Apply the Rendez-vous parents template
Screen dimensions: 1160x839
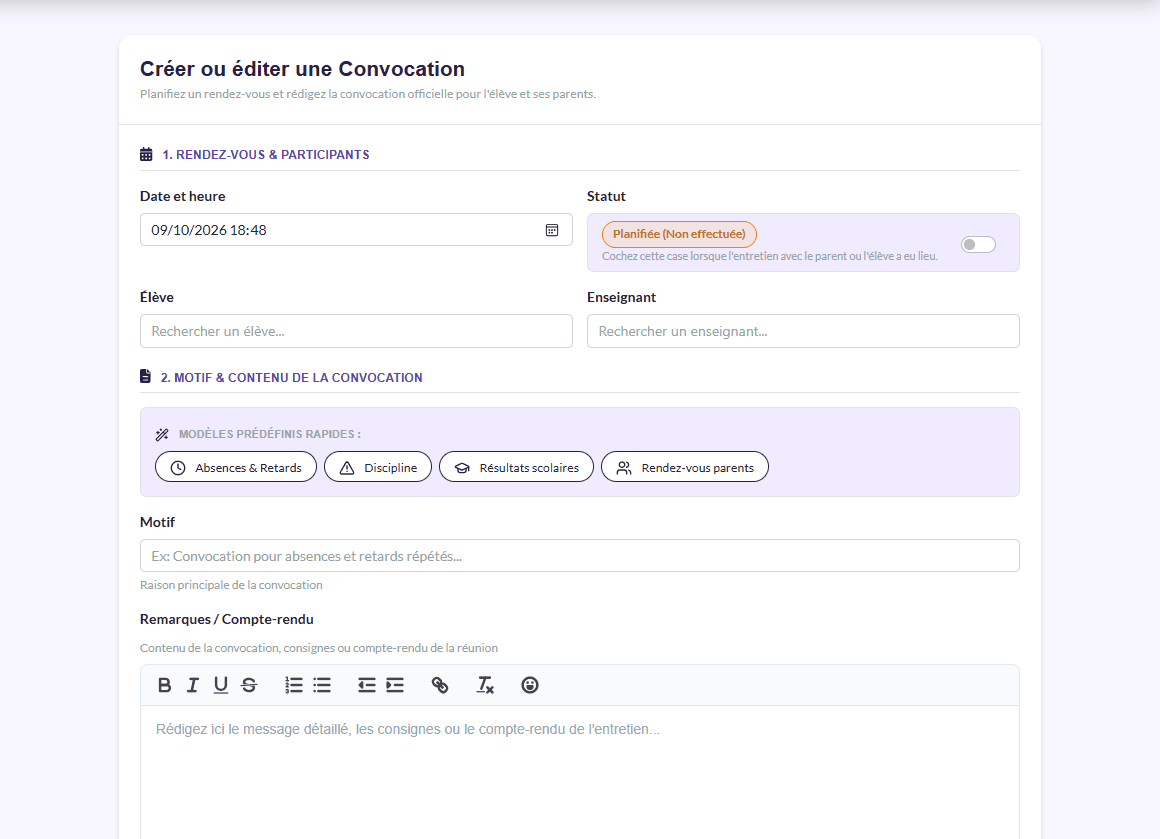pos(685,468)
